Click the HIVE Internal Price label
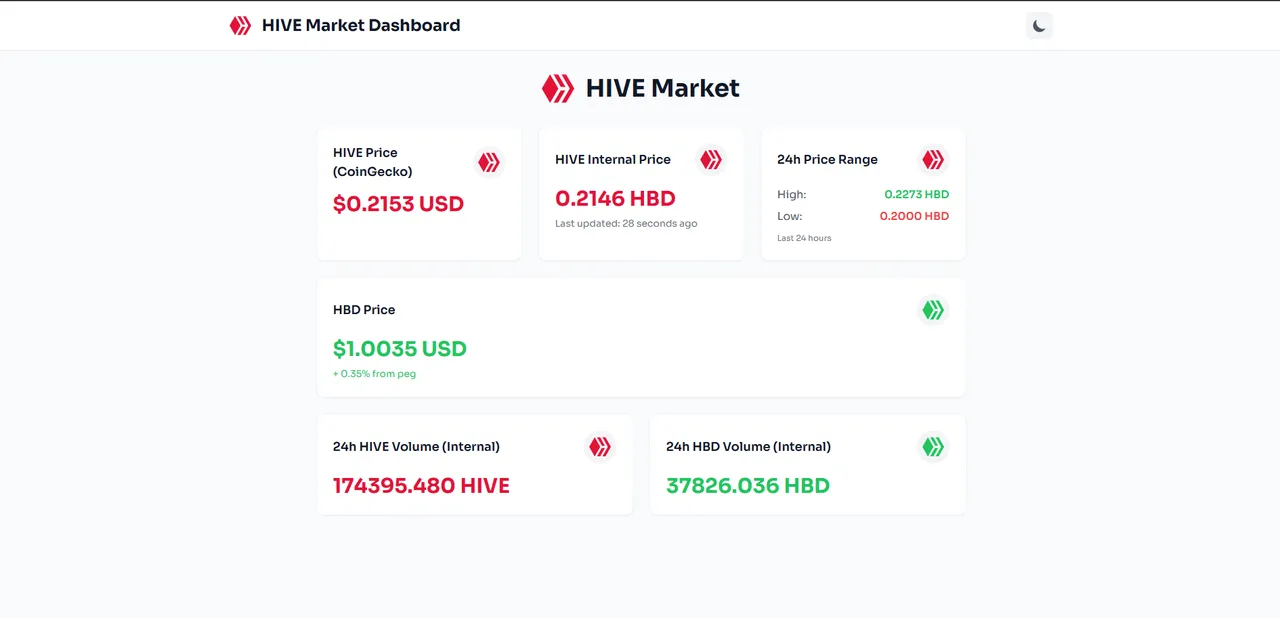The image size is (1280, 618). (x=613, y=159)
